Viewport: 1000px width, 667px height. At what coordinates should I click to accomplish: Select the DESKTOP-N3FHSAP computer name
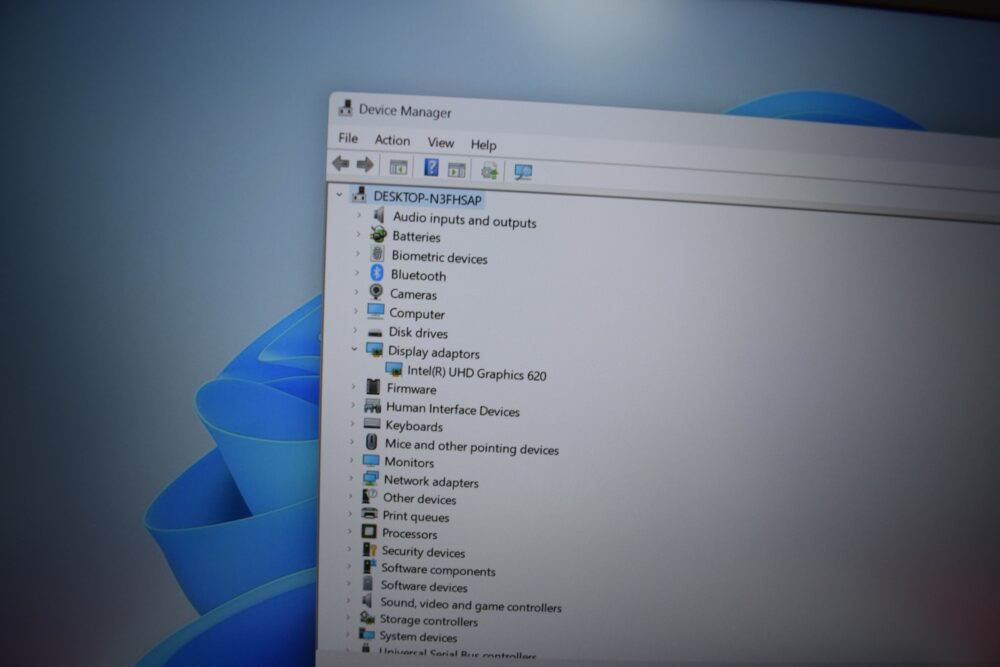(x=427, y=198)
